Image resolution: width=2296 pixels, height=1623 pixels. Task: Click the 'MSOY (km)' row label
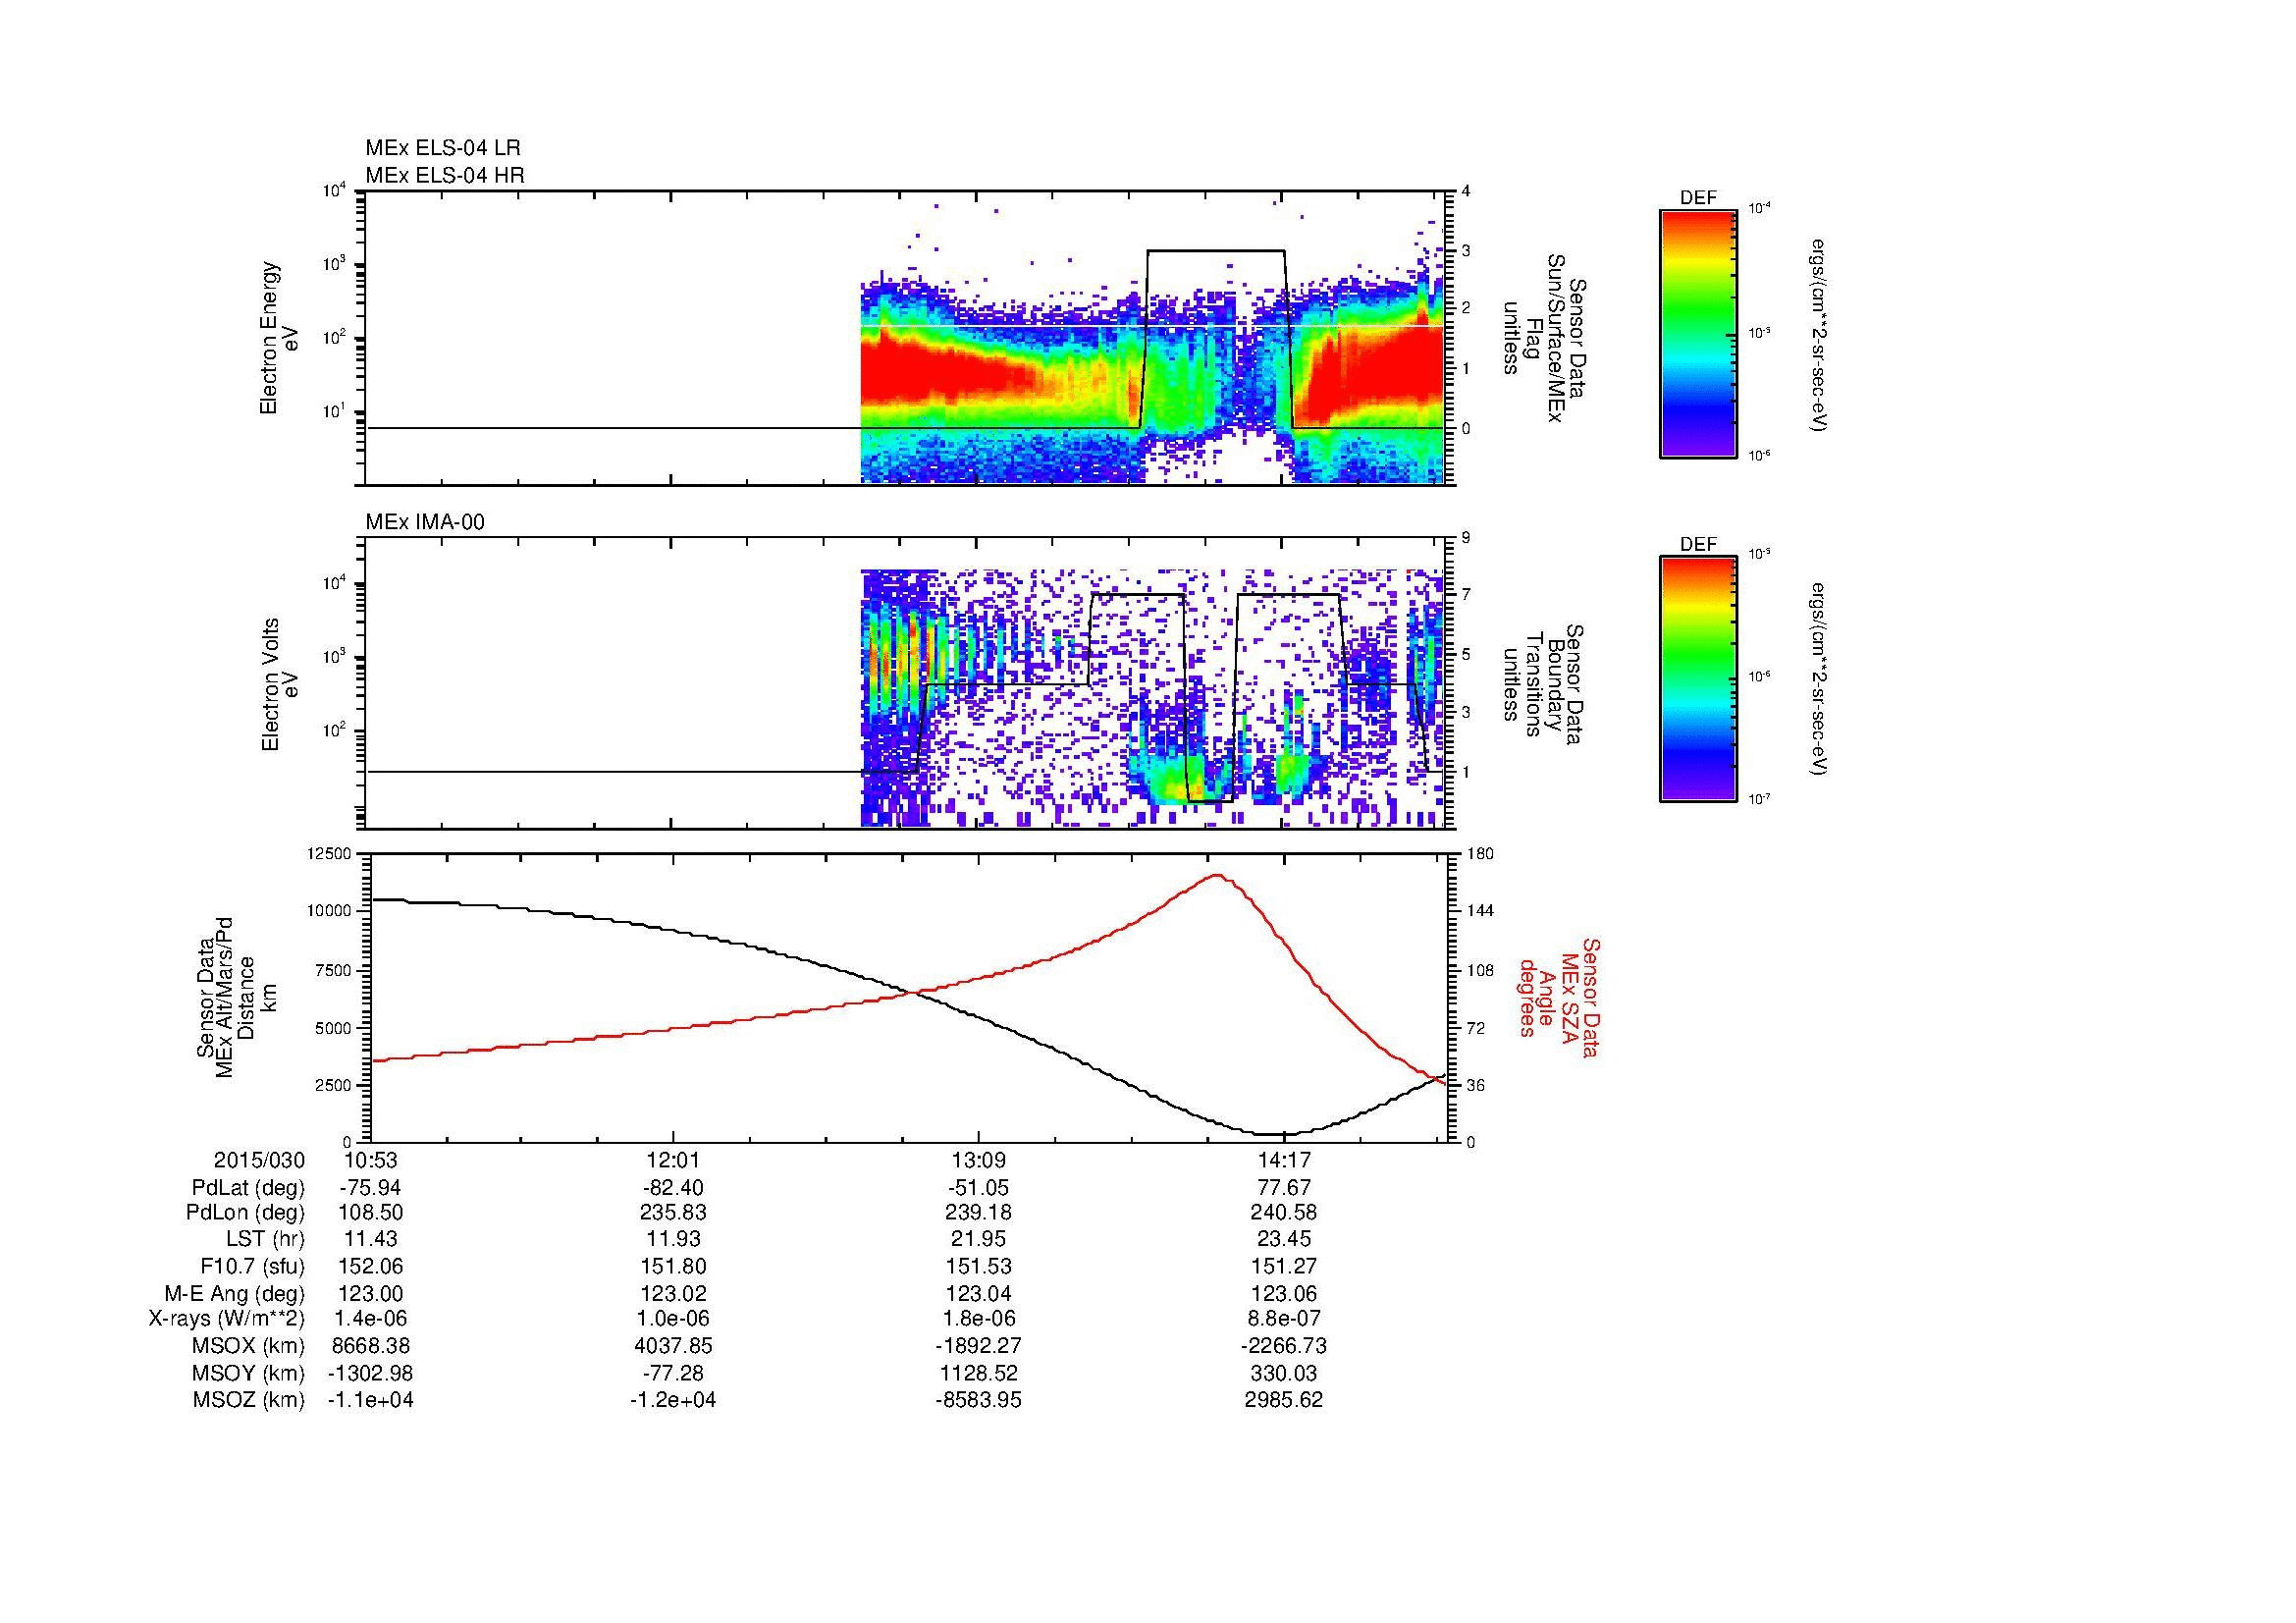click(x=249, y=1373)
